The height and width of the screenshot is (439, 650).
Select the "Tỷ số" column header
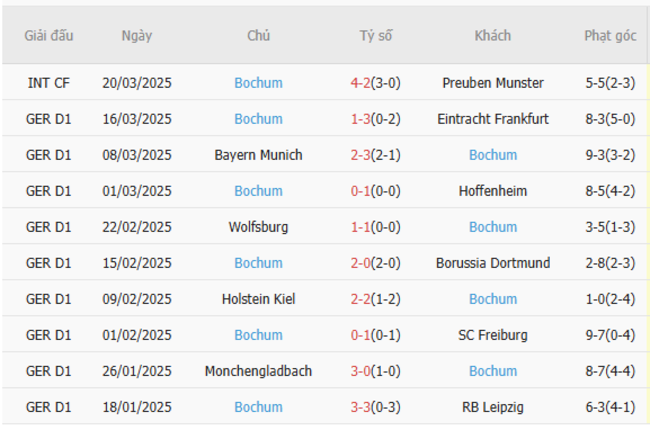376,35
